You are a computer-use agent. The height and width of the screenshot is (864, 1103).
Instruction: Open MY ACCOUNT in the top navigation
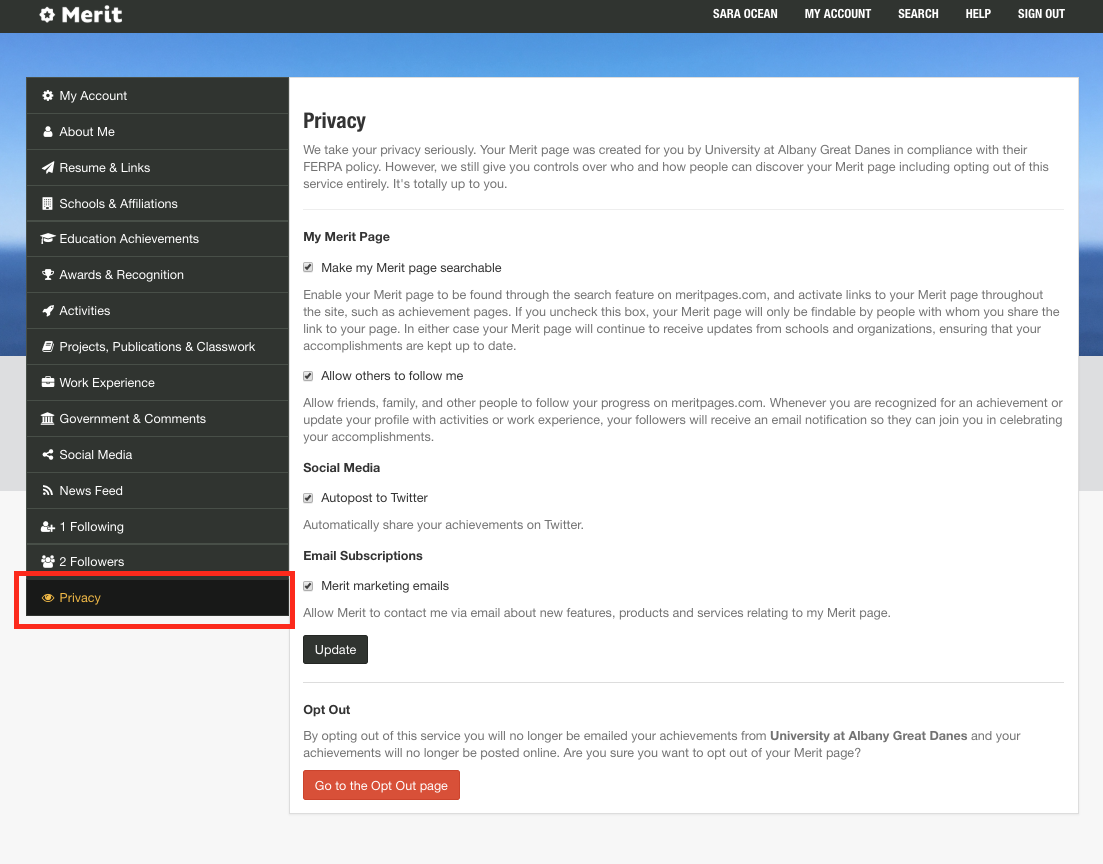click(x=838, y=14)
